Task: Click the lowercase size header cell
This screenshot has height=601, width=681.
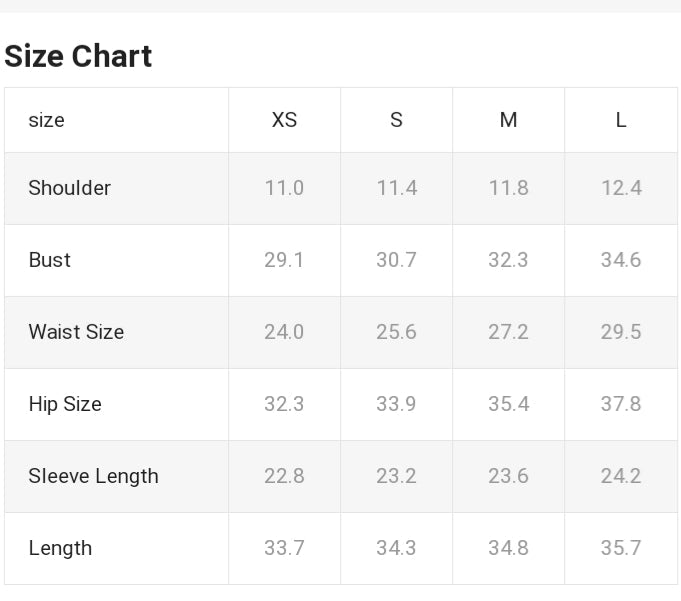Action: coord(46,120)
